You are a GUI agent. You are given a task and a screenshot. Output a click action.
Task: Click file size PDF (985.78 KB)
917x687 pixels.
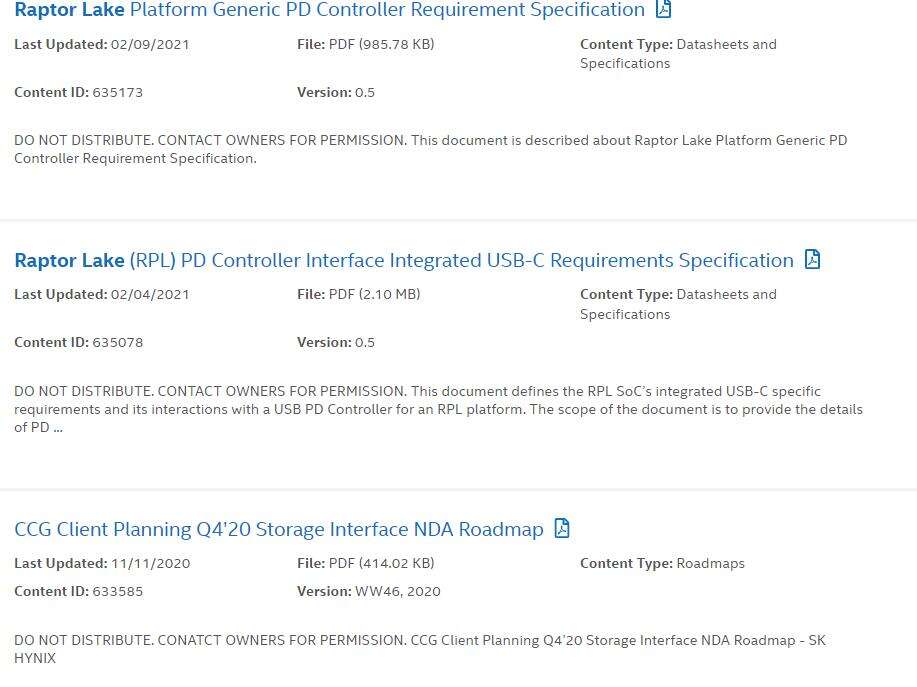tap(374, 44)
